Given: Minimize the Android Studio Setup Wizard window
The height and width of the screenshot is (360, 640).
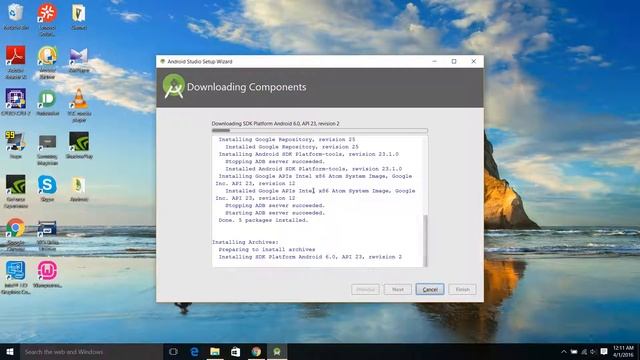Looking at the screenshot, I should click(x=434, y=61).
